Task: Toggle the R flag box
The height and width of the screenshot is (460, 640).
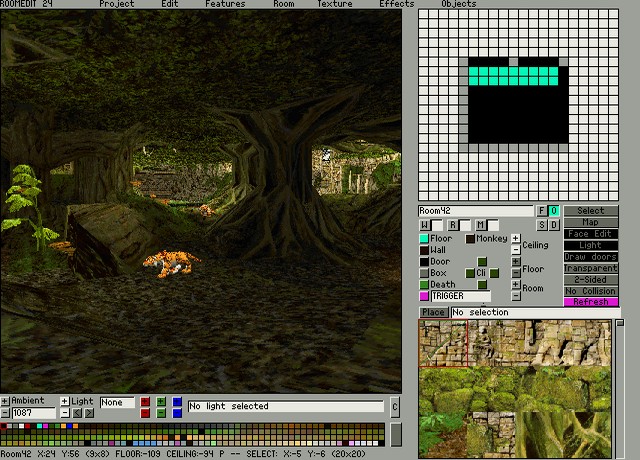Action: pyautogui.click(x=453, y=225)
